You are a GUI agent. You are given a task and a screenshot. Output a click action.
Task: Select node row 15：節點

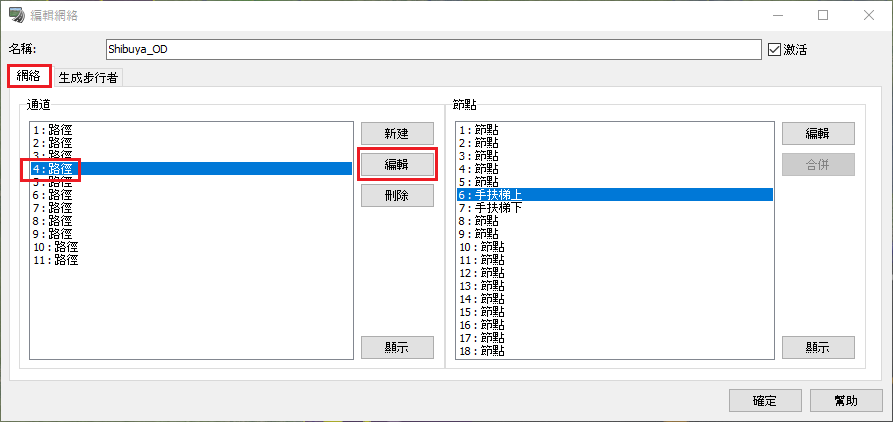[615, 312]
